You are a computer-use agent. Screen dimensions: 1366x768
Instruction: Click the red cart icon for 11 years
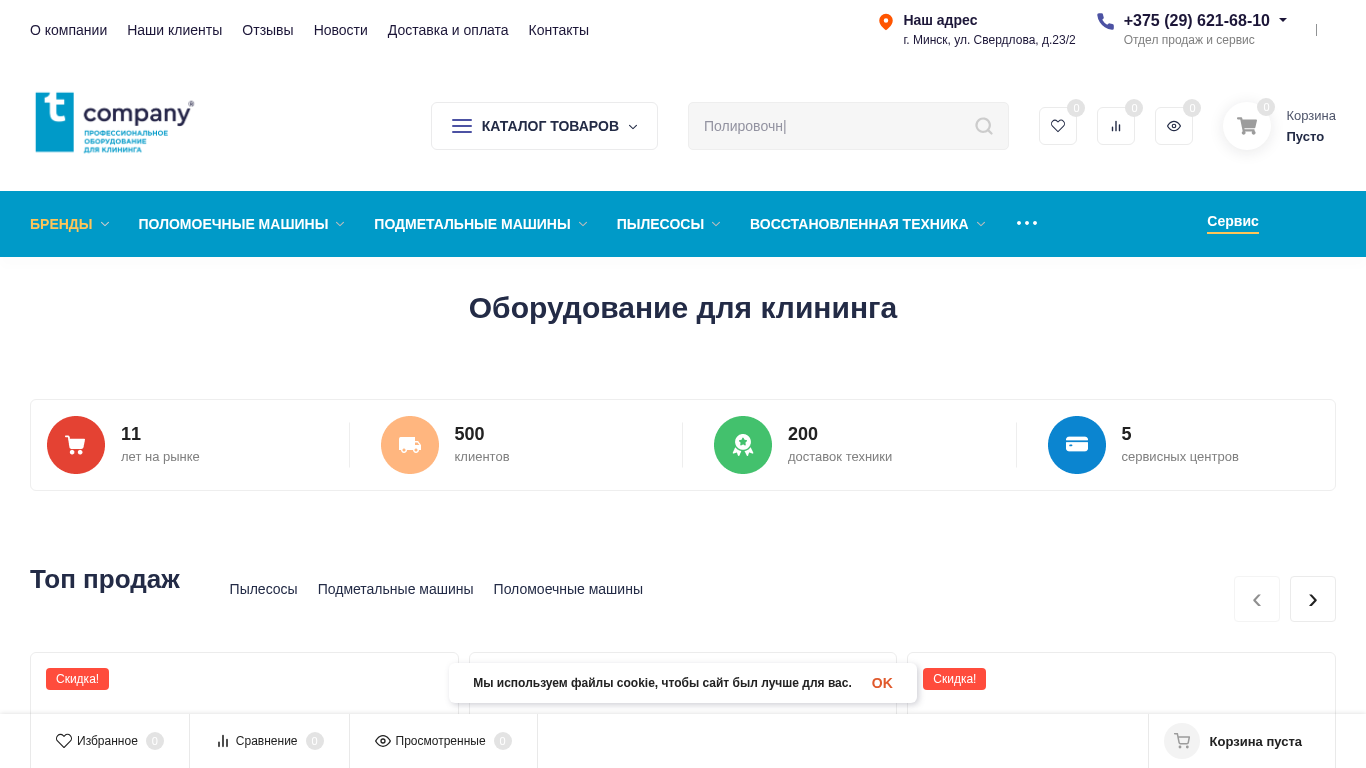(76, 445)
